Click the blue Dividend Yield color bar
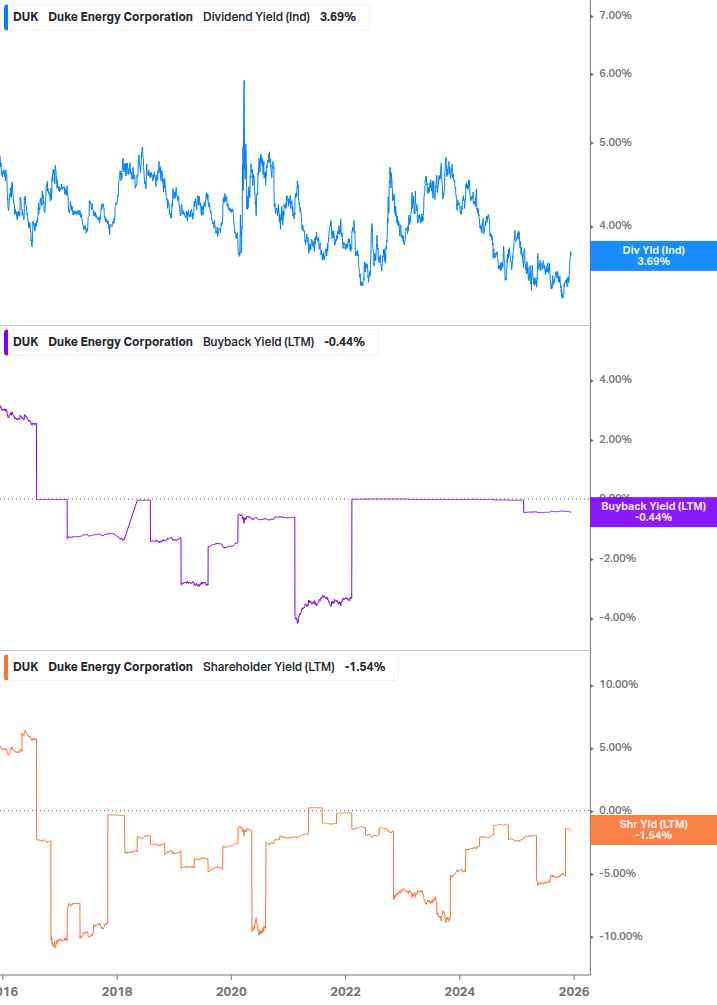 [6, 17]
